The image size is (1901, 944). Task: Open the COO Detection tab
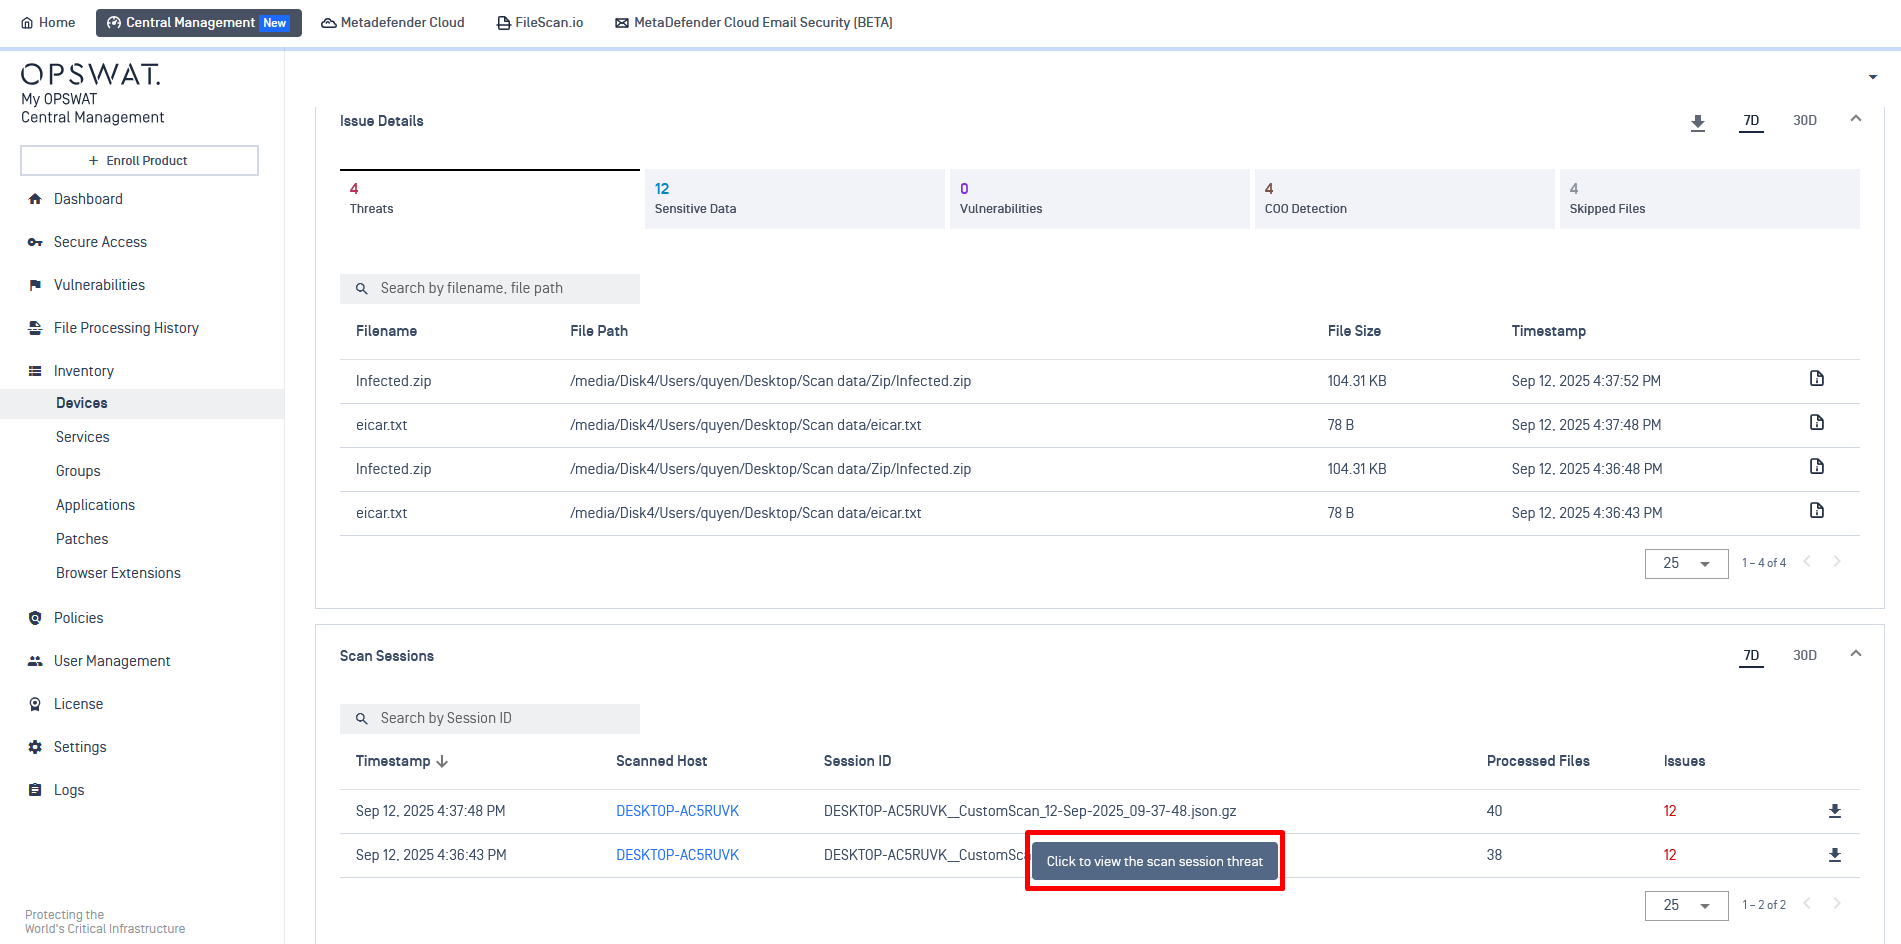1403,199
